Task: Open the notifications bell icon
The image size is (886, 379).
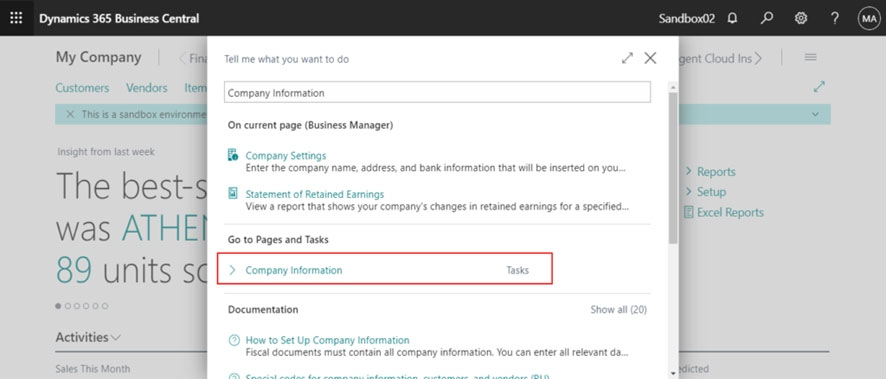Action: coord(732,18)
